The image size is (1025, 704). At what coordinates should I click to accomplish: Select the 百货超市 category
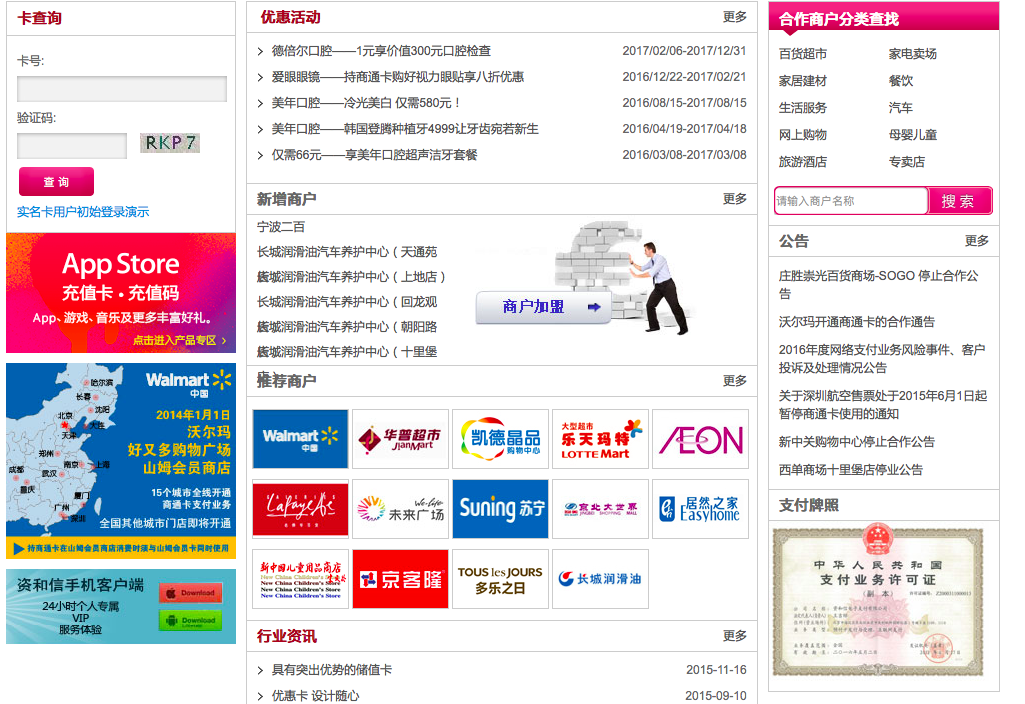pyautogui.click(x=803, y=54)
